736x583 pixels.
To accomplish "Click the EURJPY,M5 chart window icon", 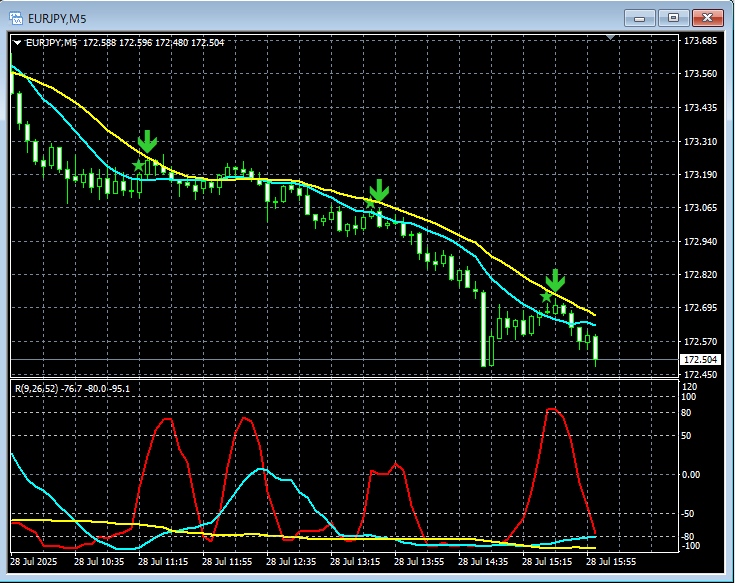I will [16, 18].
